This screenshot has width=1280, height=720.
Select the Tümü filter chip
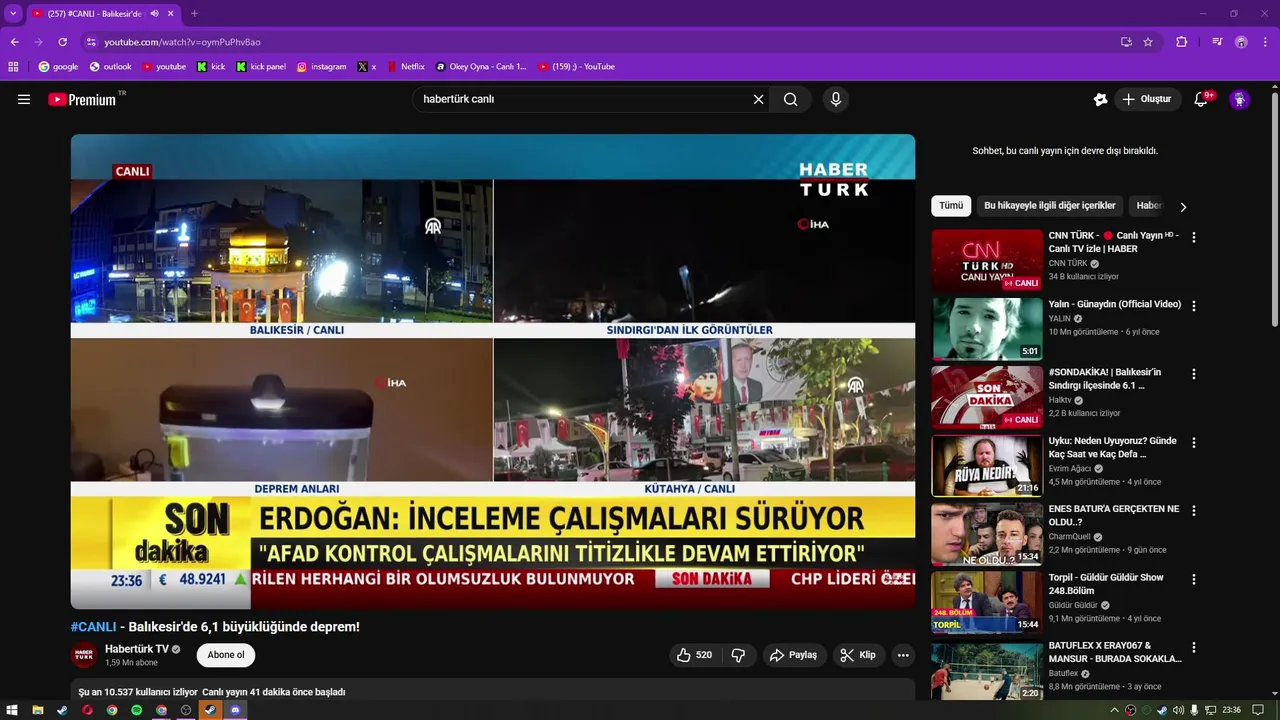click(x=951, y=206)
